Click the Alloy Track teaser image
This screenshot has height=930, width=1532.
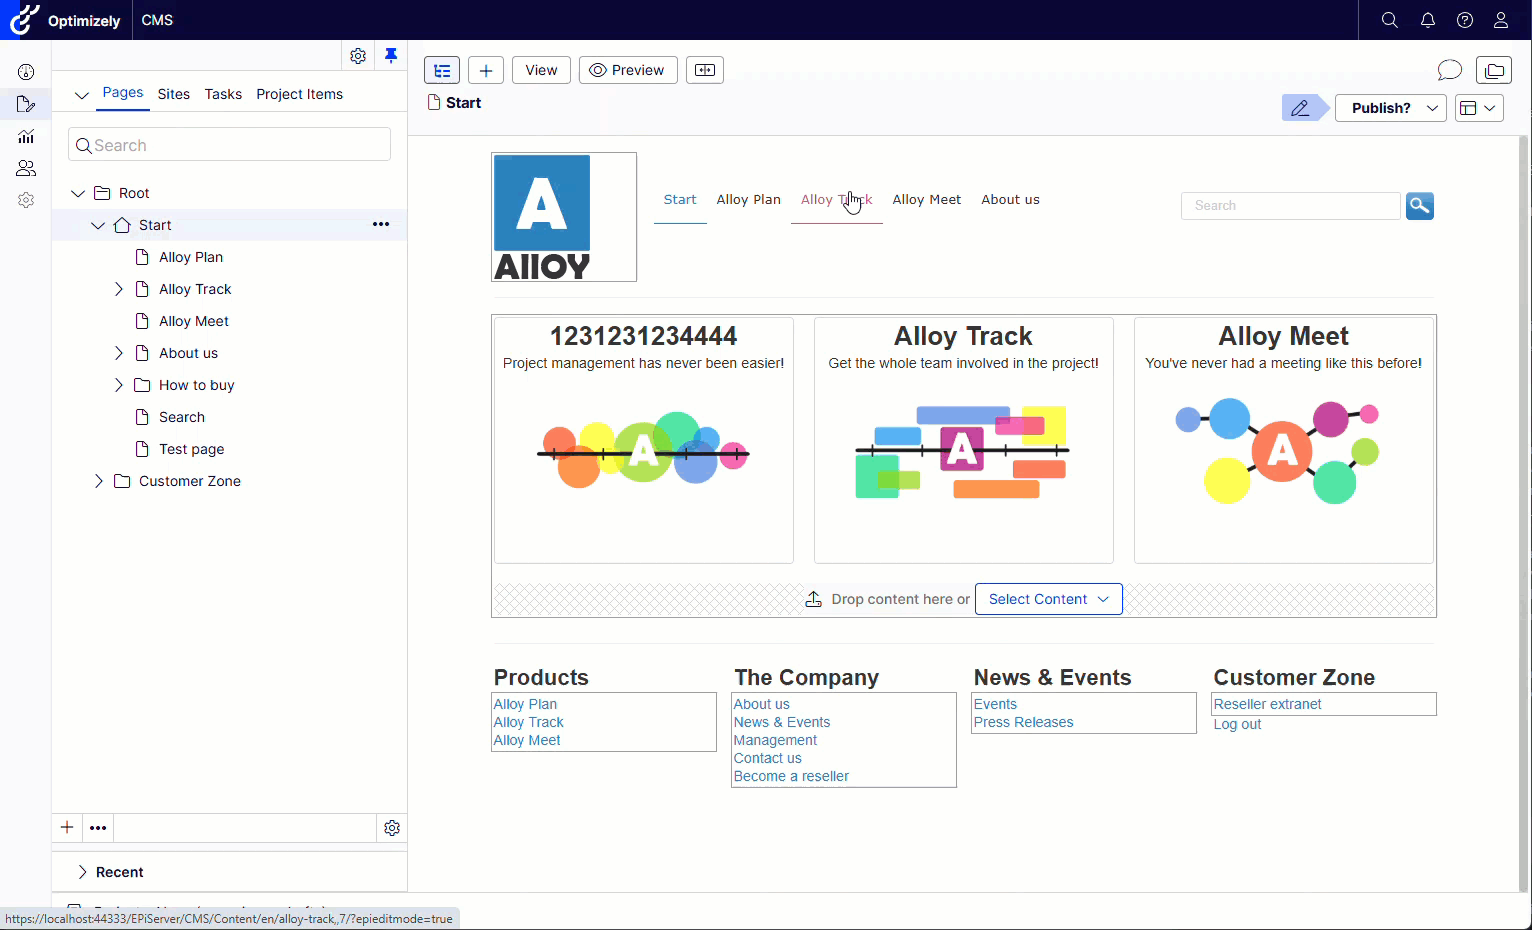click(x=963, y=452)
